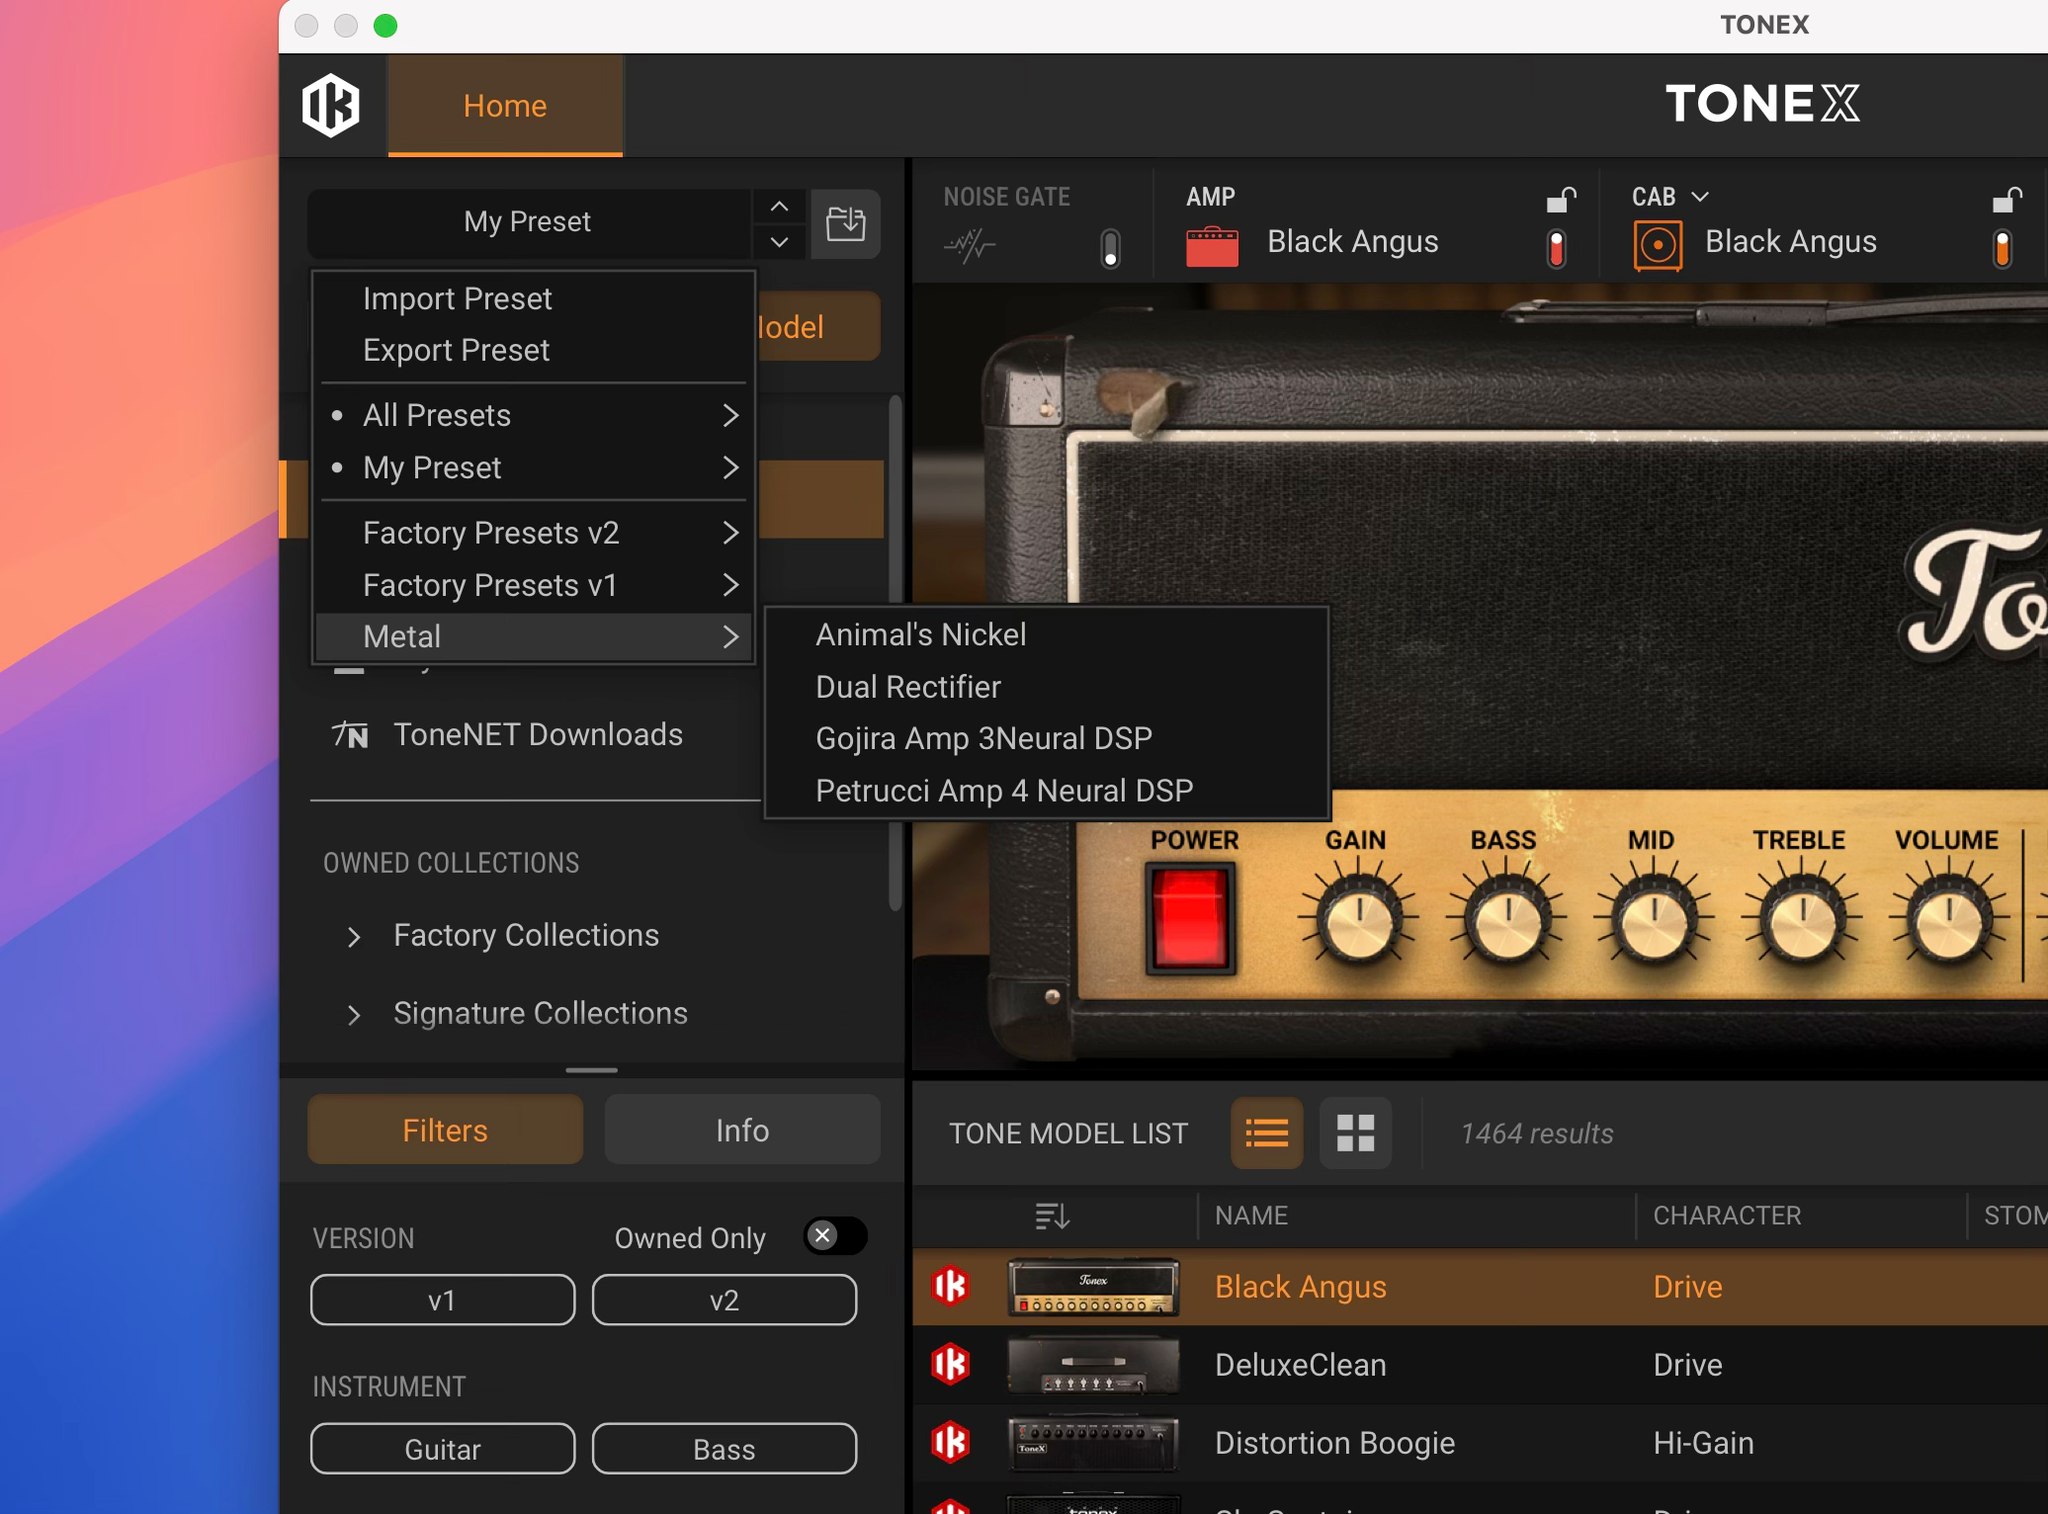Click the red amp icon
The width and height of the screenshot is (2048, 1514).
point(1212,245)
